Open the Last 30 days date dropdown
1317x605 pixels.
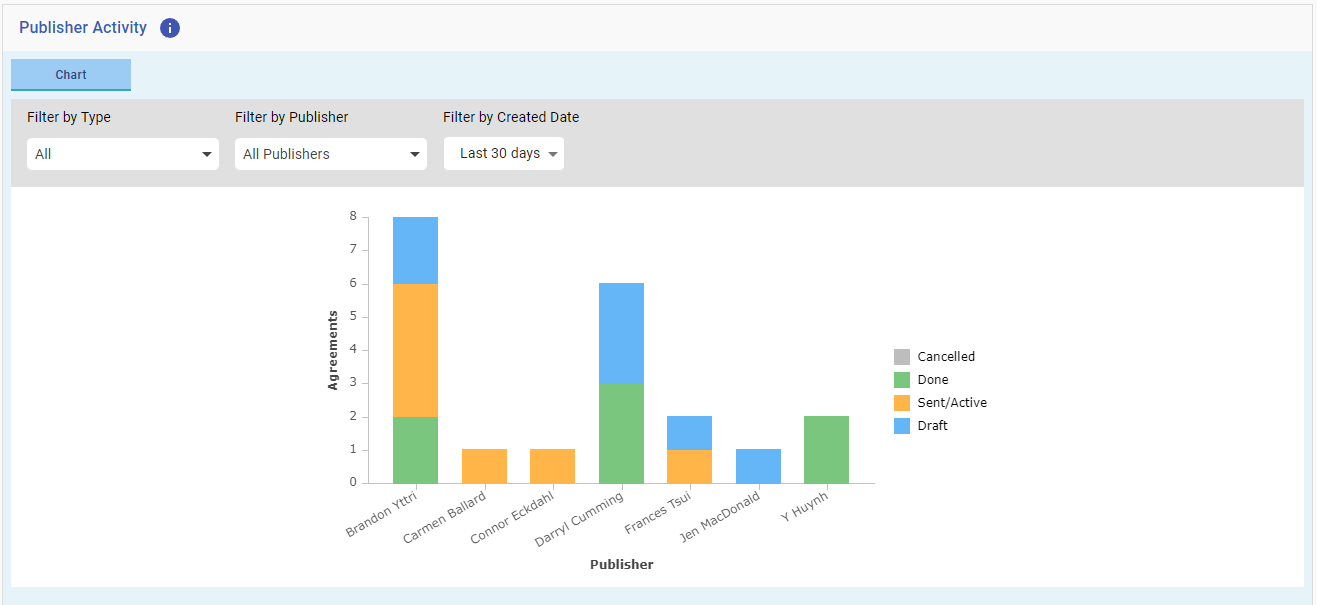pos(504,154)
